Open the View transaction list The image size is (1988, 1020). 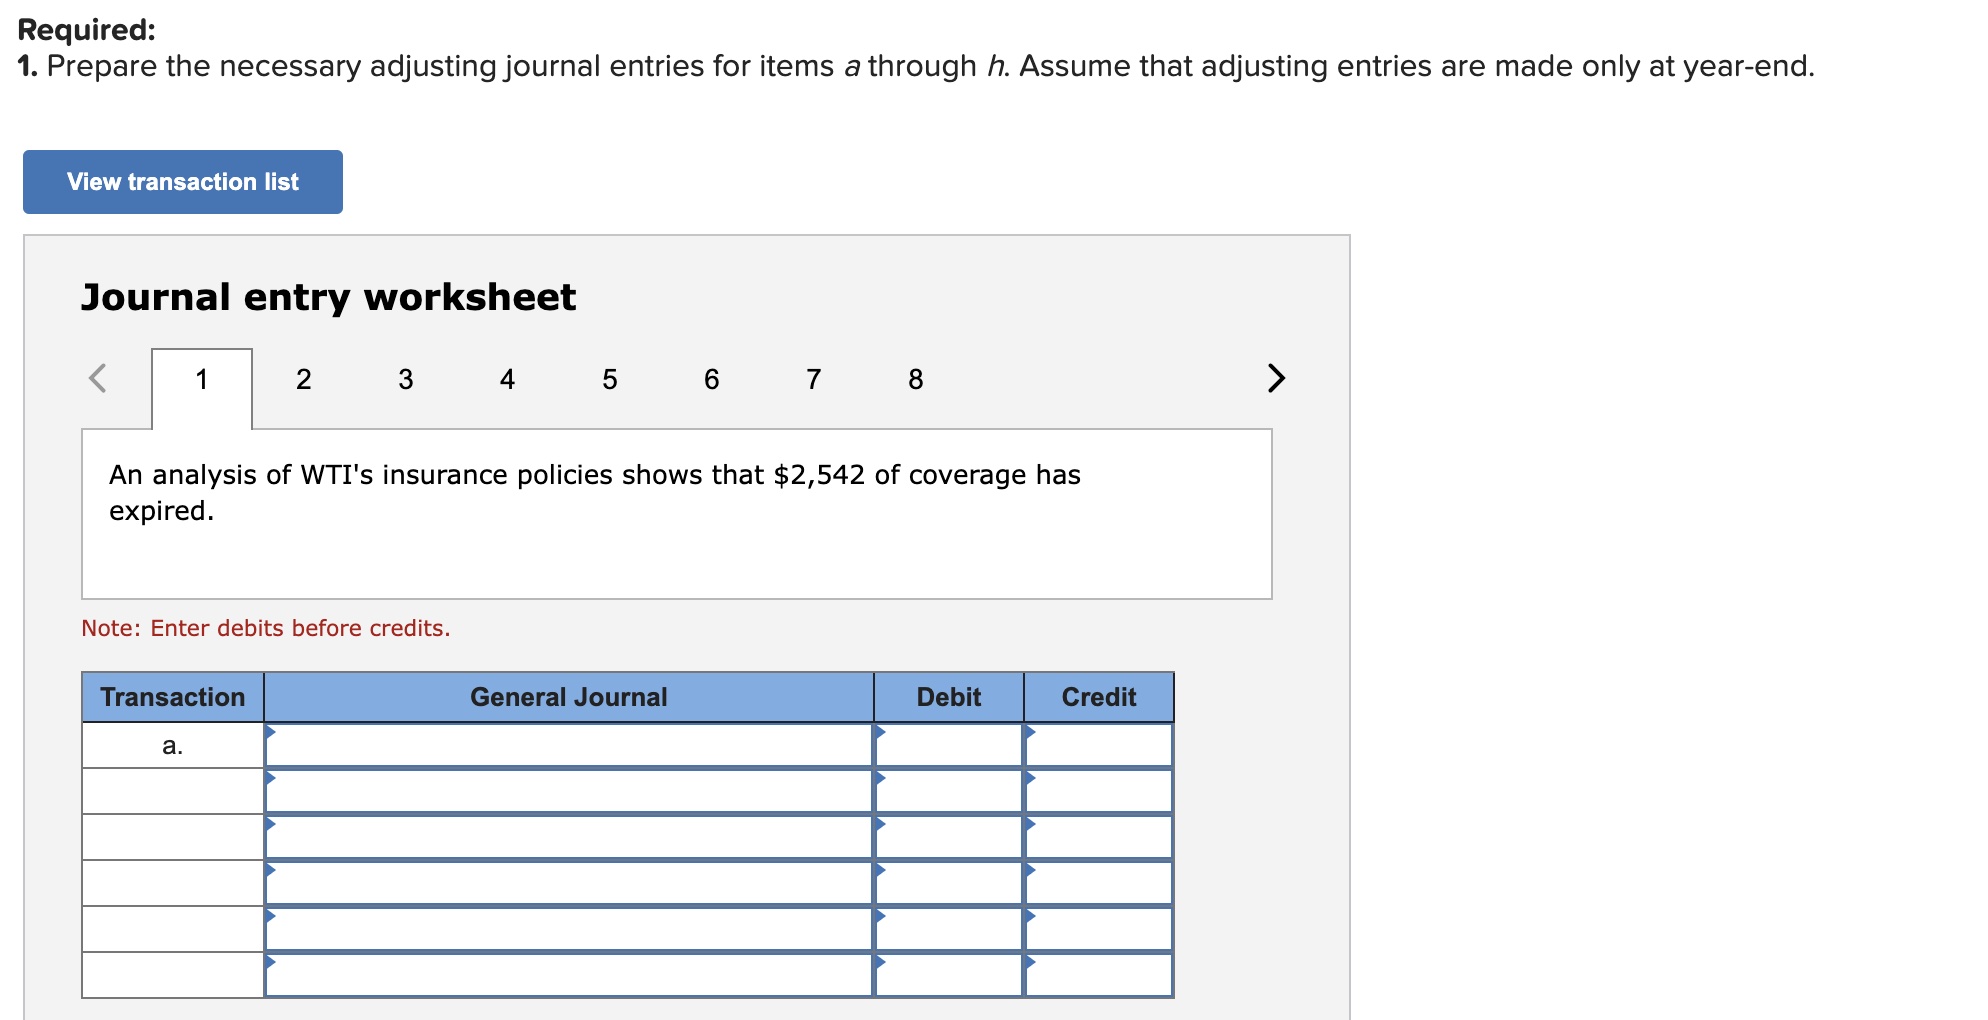pos(182,181)
